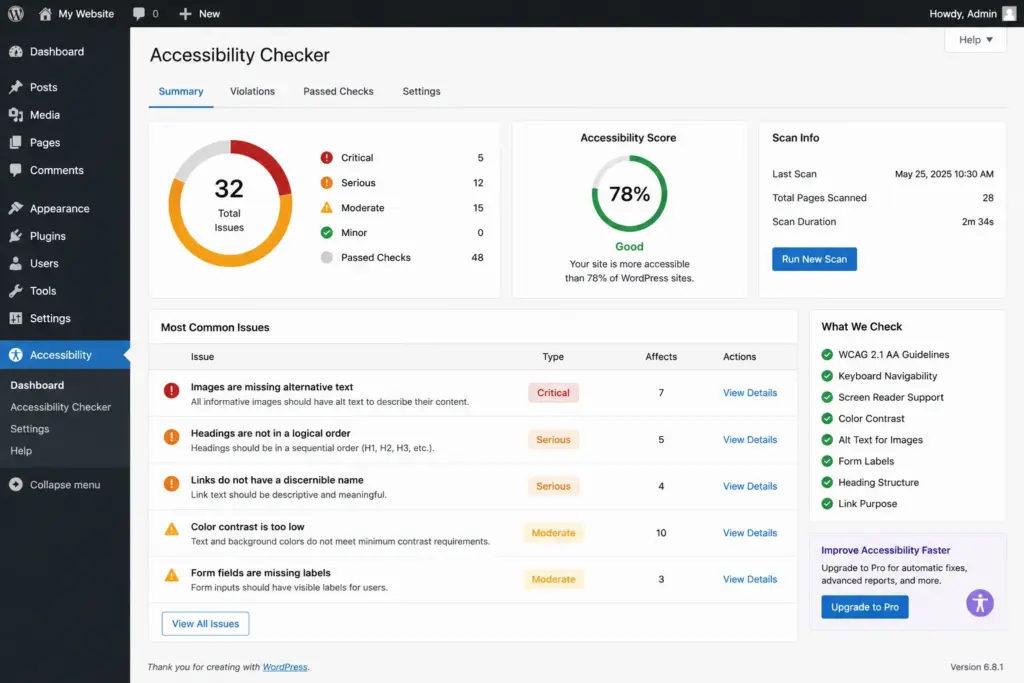Switch to the Violations tab
1024x683 pixels.
(252, 91)
